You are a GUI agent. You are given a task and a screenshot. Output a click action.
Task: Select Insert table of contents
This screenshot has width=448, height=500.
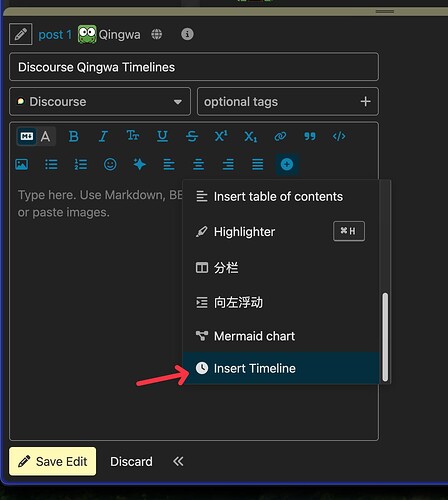281,197
